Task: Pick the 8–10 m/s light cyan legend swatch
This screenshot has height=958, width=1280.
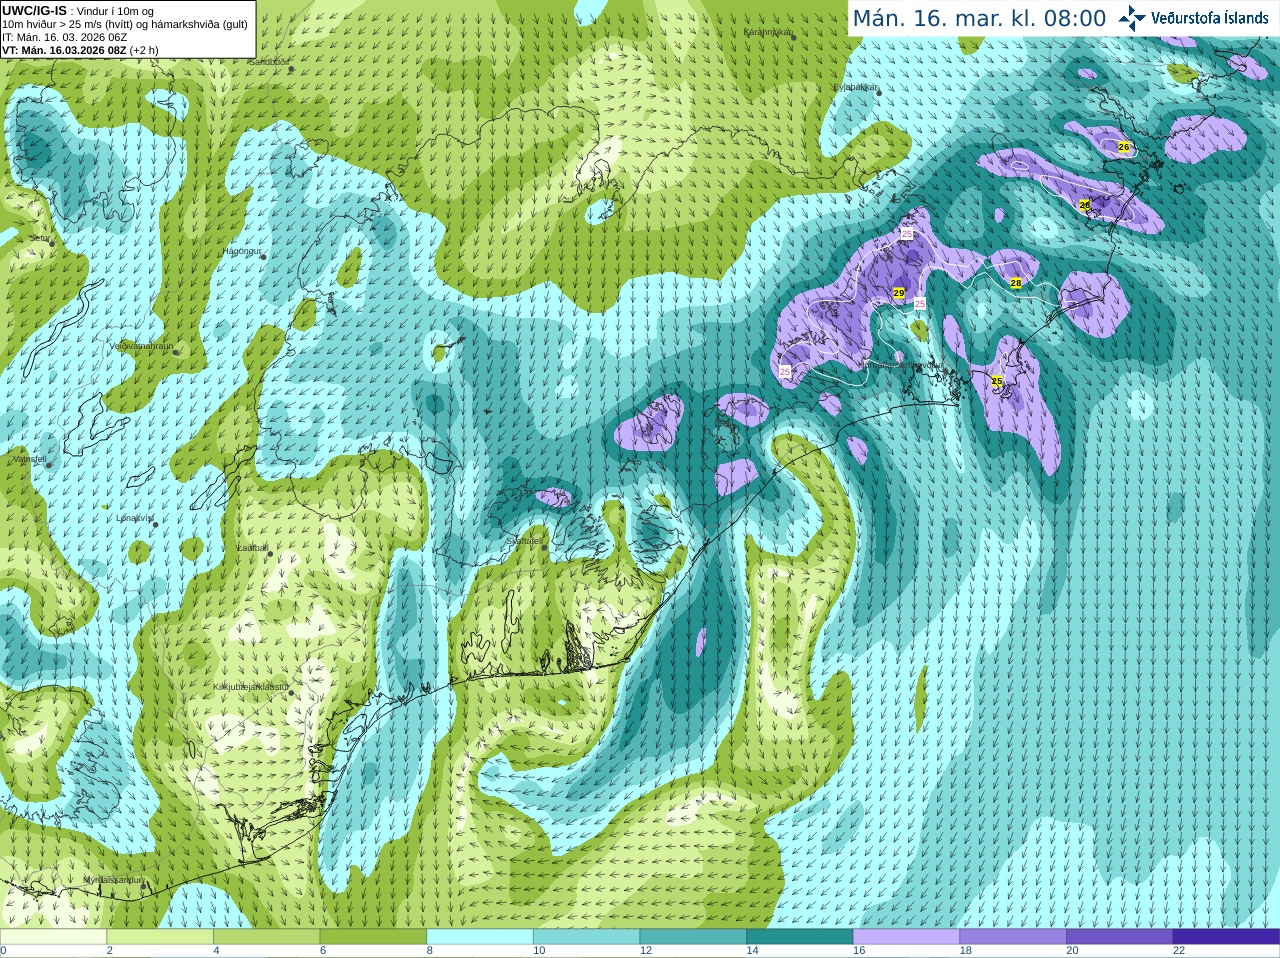Action: coord(480,937)
